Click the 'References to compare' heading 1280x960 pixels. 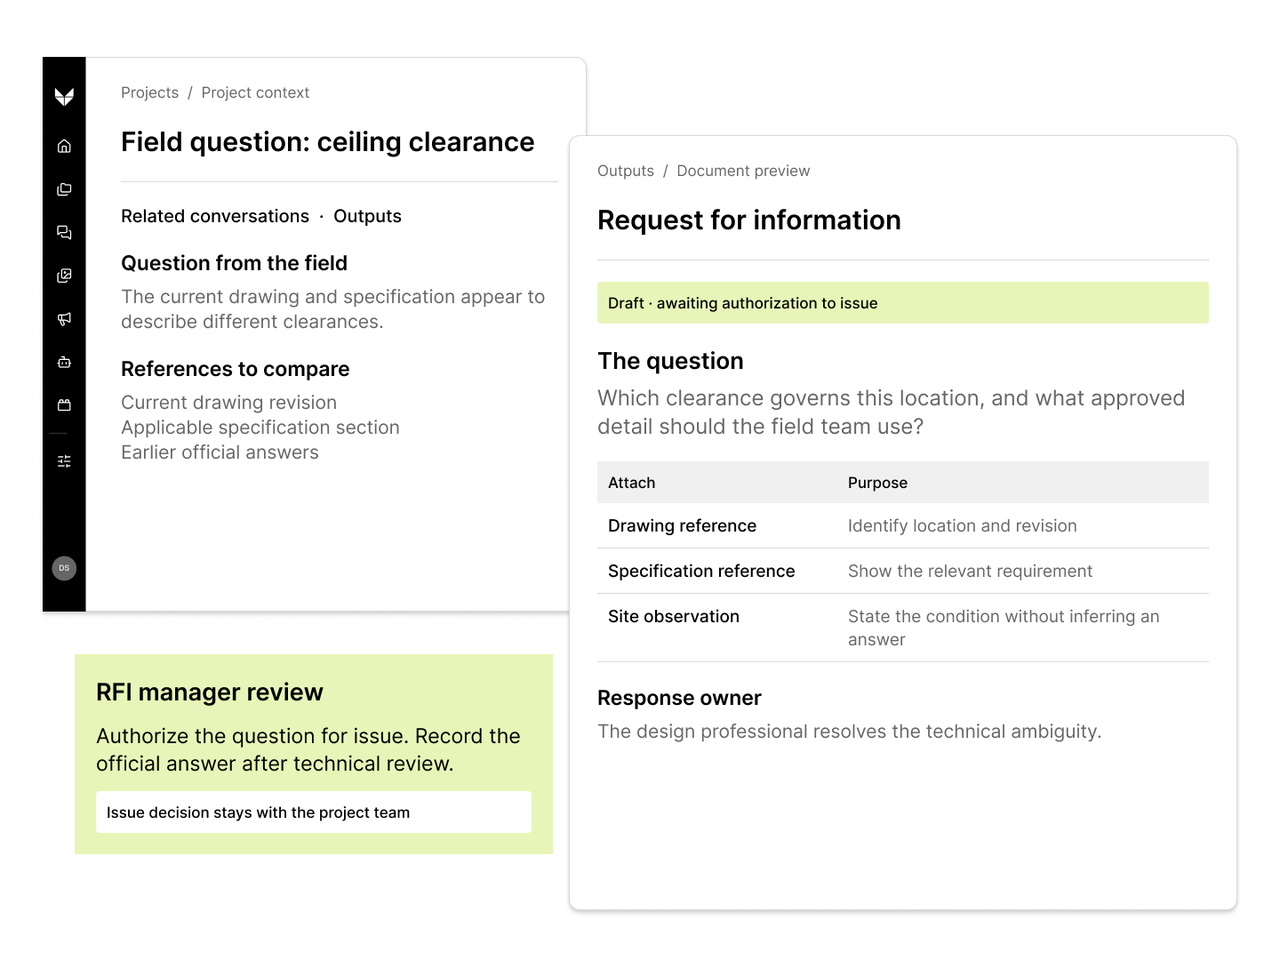235,369
